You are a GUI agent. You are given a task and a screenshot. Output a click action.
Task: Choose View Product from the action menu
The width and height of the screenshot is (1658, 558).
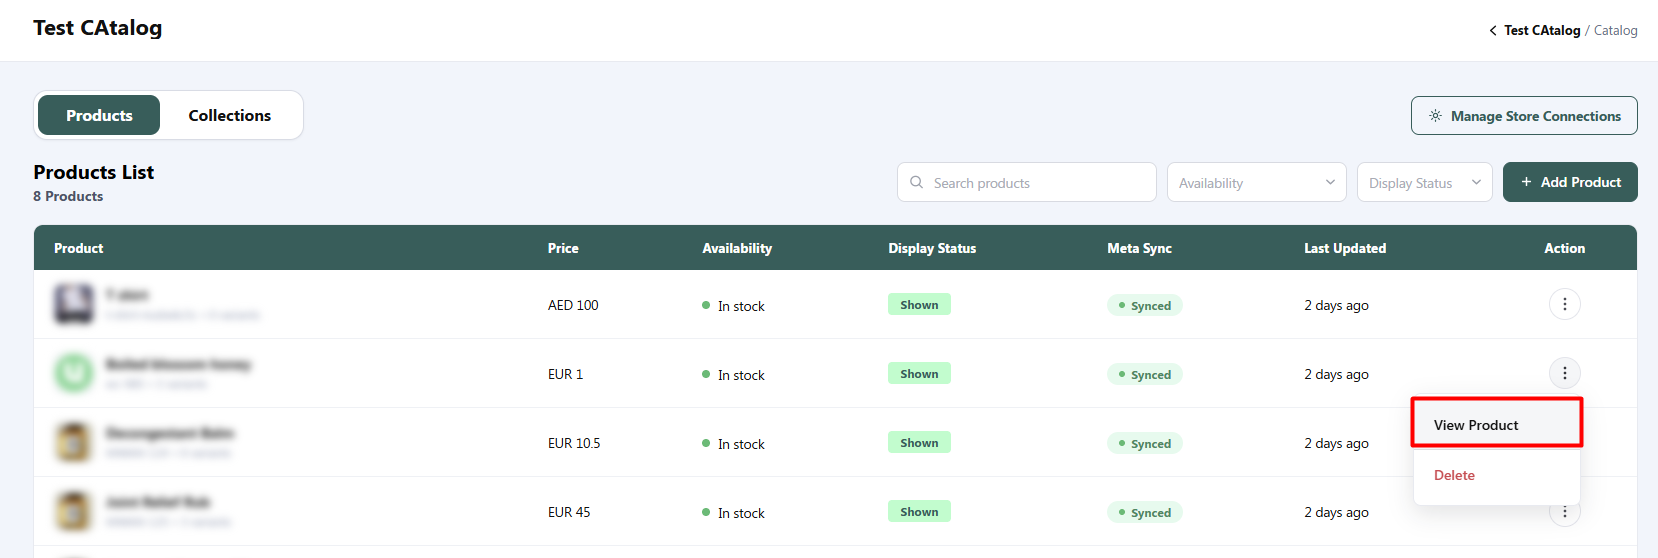[x=1496, y=424]
